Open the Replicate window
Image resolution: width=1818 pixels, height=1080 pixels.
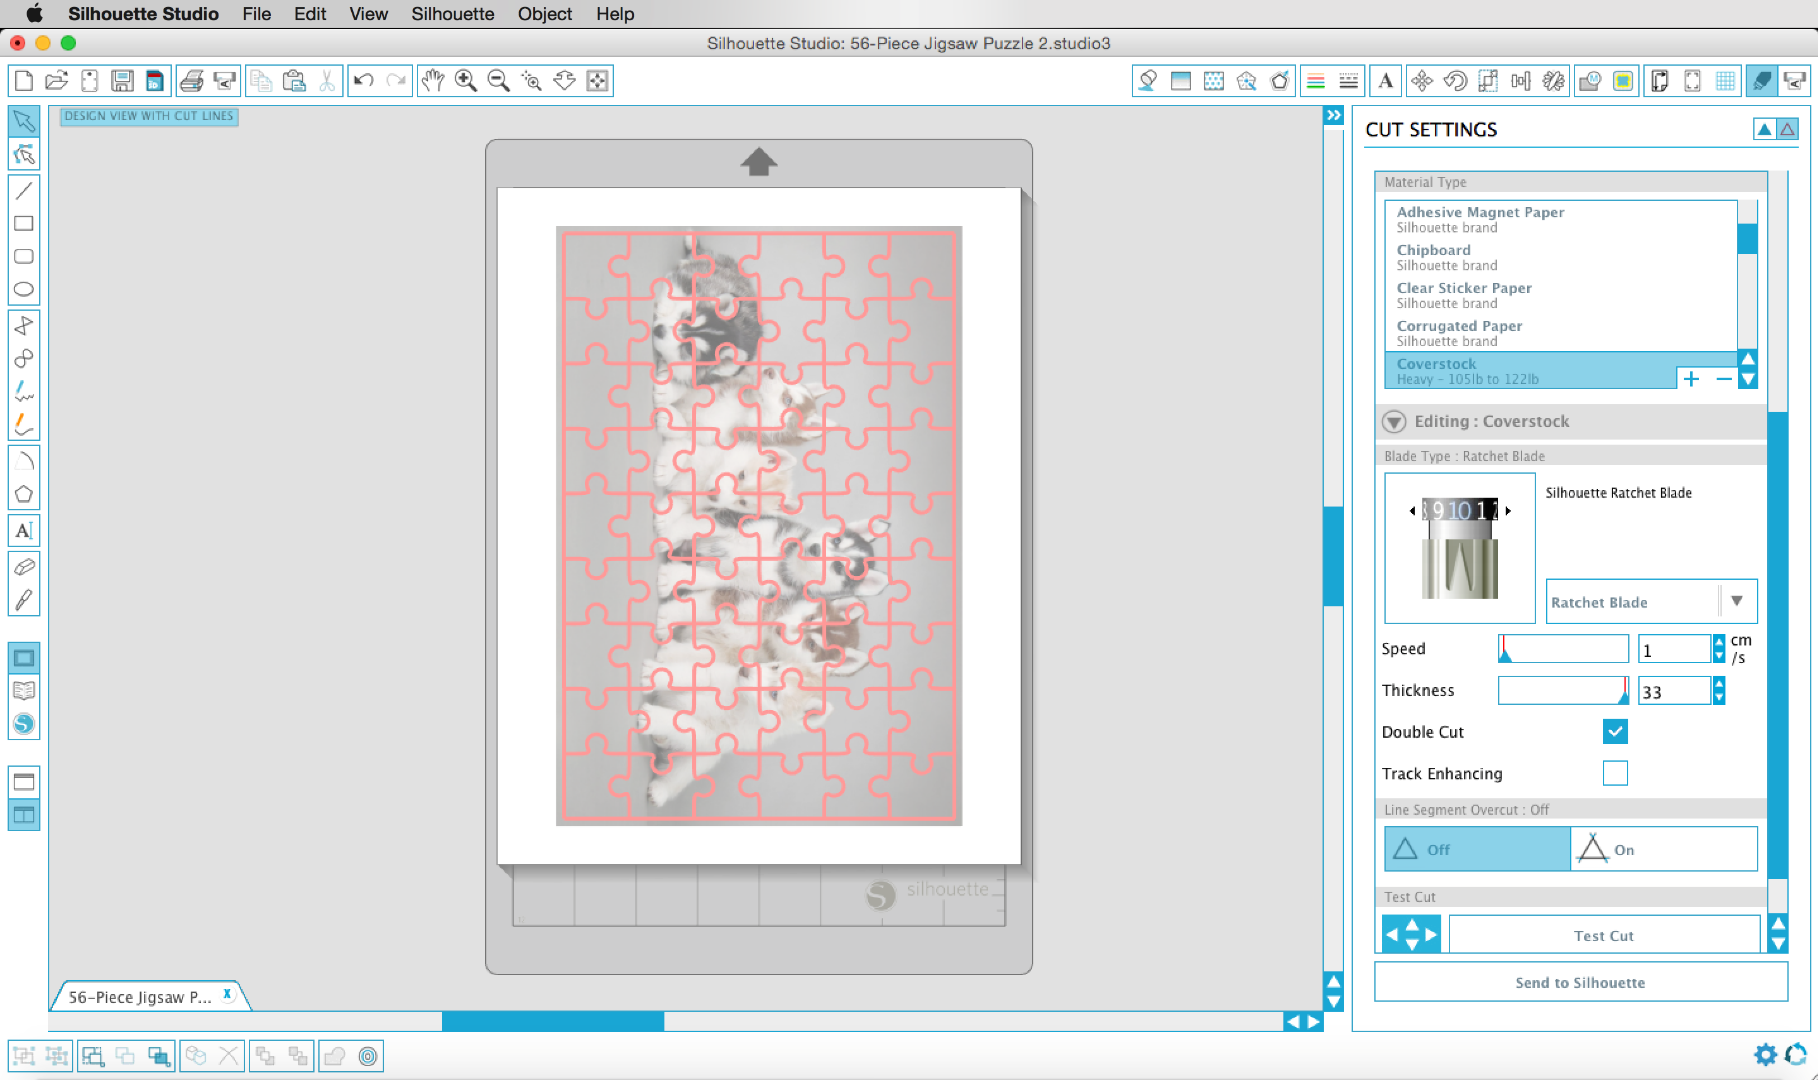point(1554,81)
